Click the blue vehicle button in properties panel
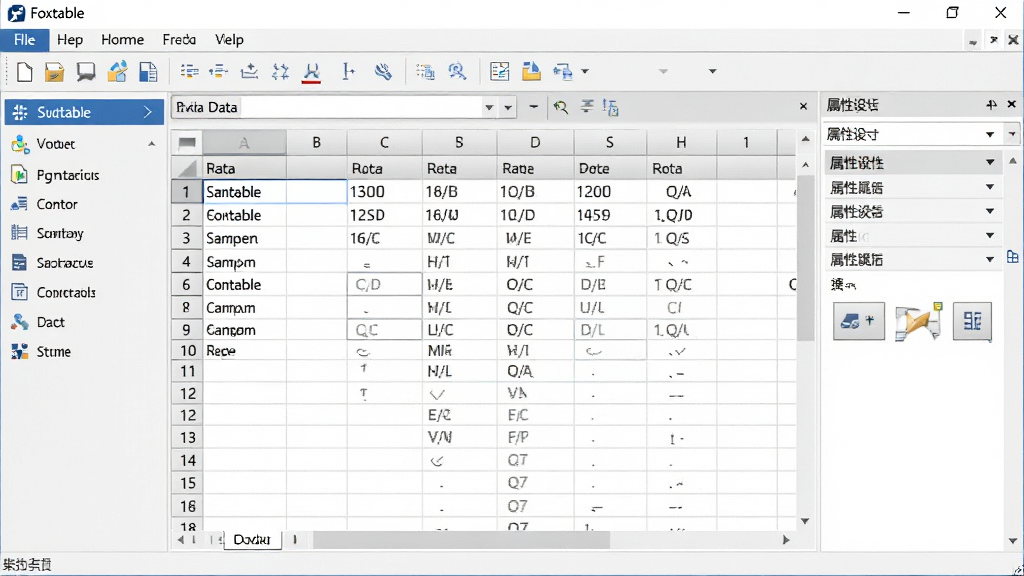The width and height of the screenshot is (1024, 576). [x=859, y=321]
